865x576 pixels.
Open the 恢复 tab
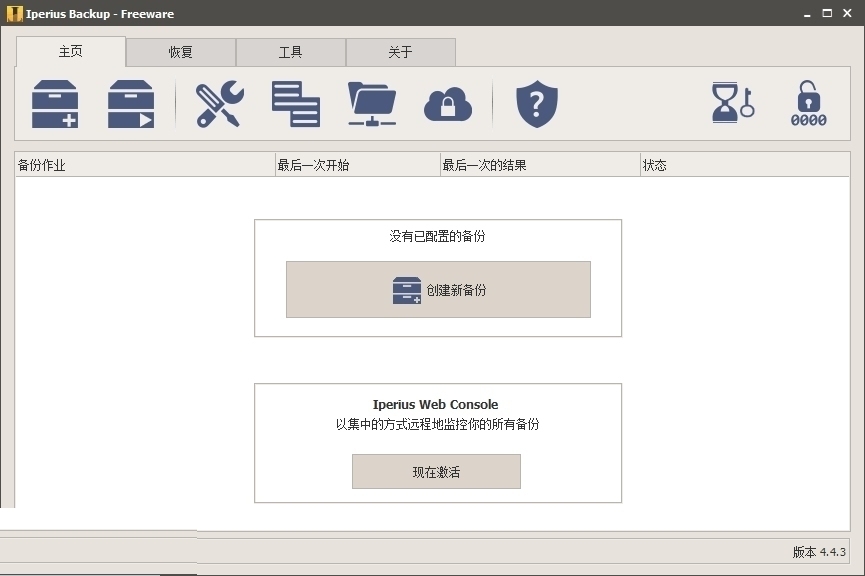pyautogui.click(x=180, y=52)
